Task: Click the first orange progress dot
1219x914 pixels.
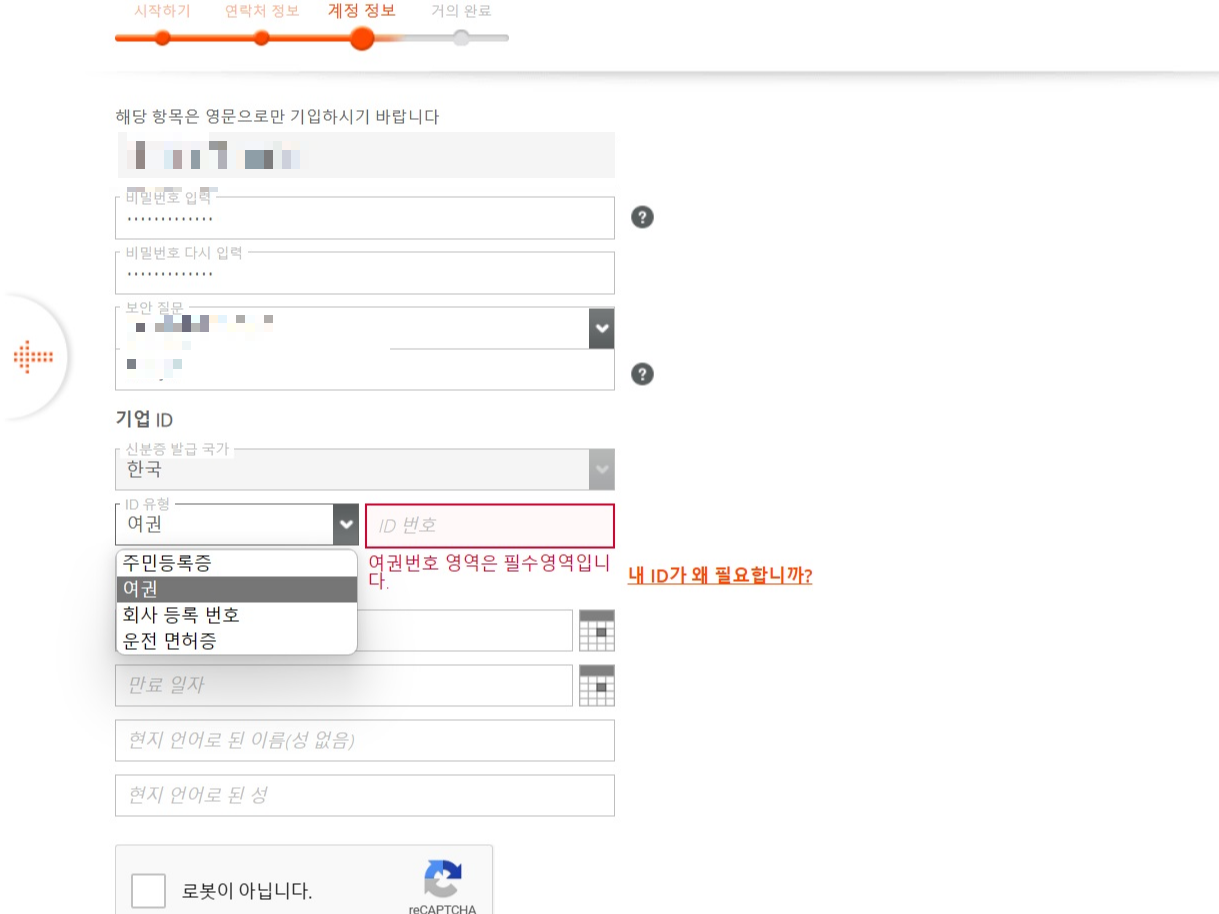Action: click(162, 38)
